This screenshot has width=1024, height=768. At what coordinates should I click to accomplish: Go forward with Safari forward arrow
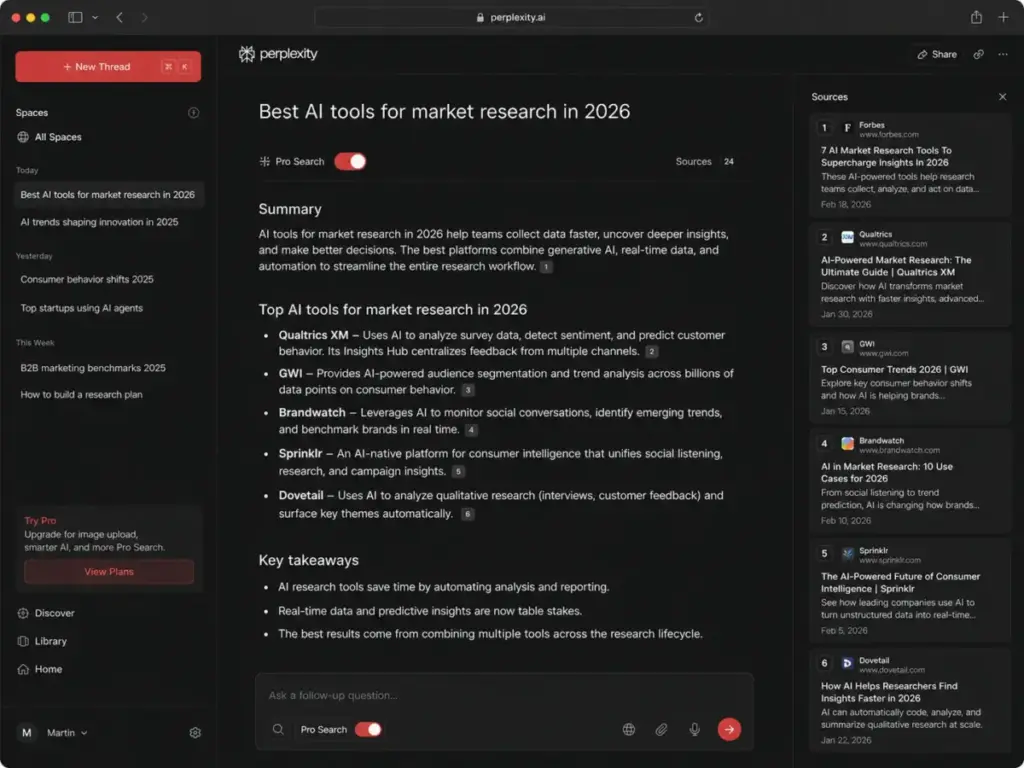144,18
